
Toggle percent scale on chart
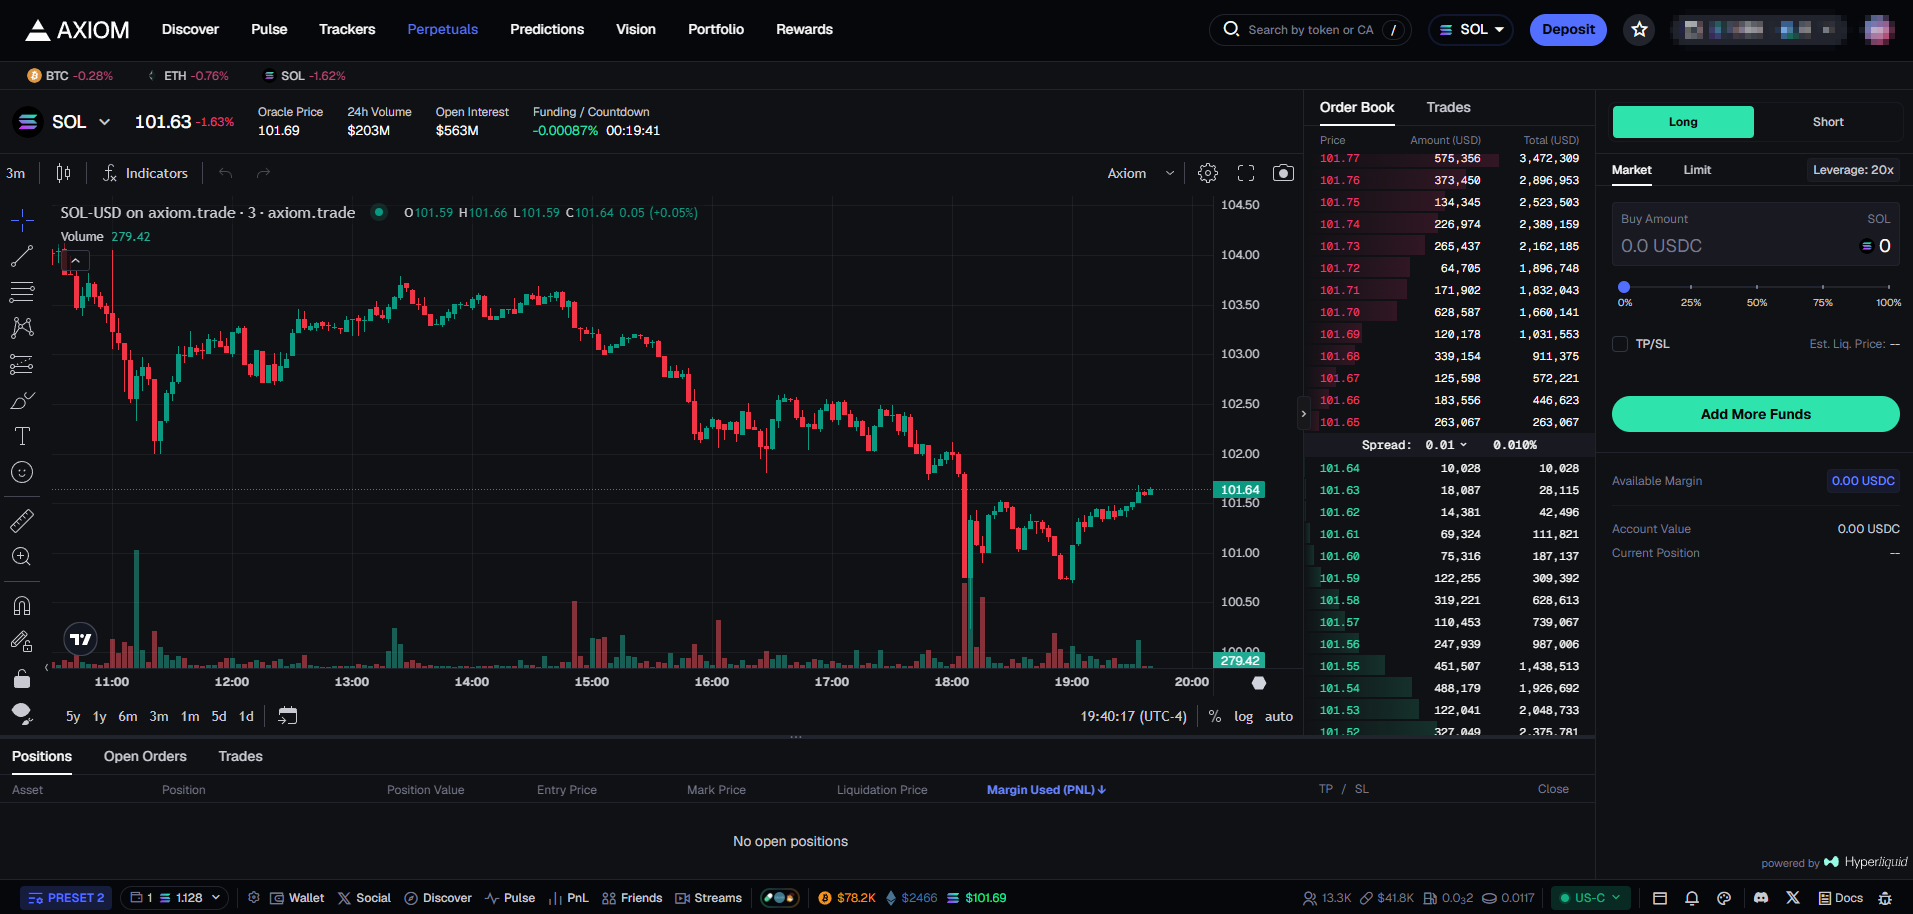coord(1215,716)
